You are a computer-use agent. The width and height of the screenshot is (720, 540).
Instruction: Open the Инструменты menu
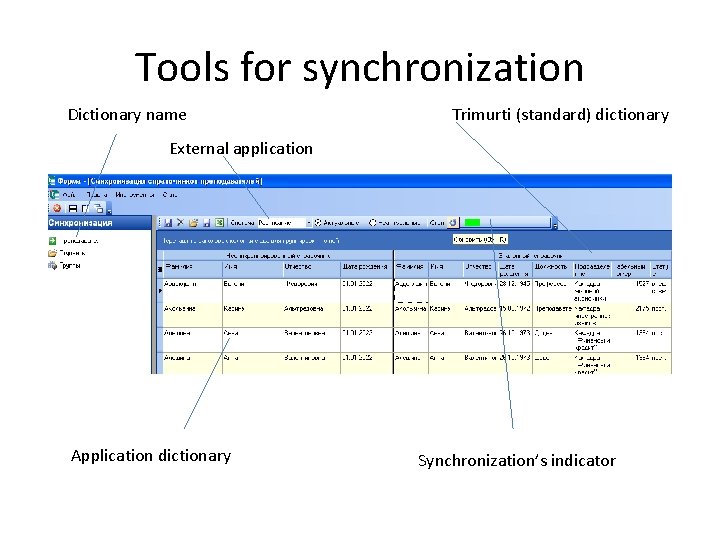coord(134,195)
